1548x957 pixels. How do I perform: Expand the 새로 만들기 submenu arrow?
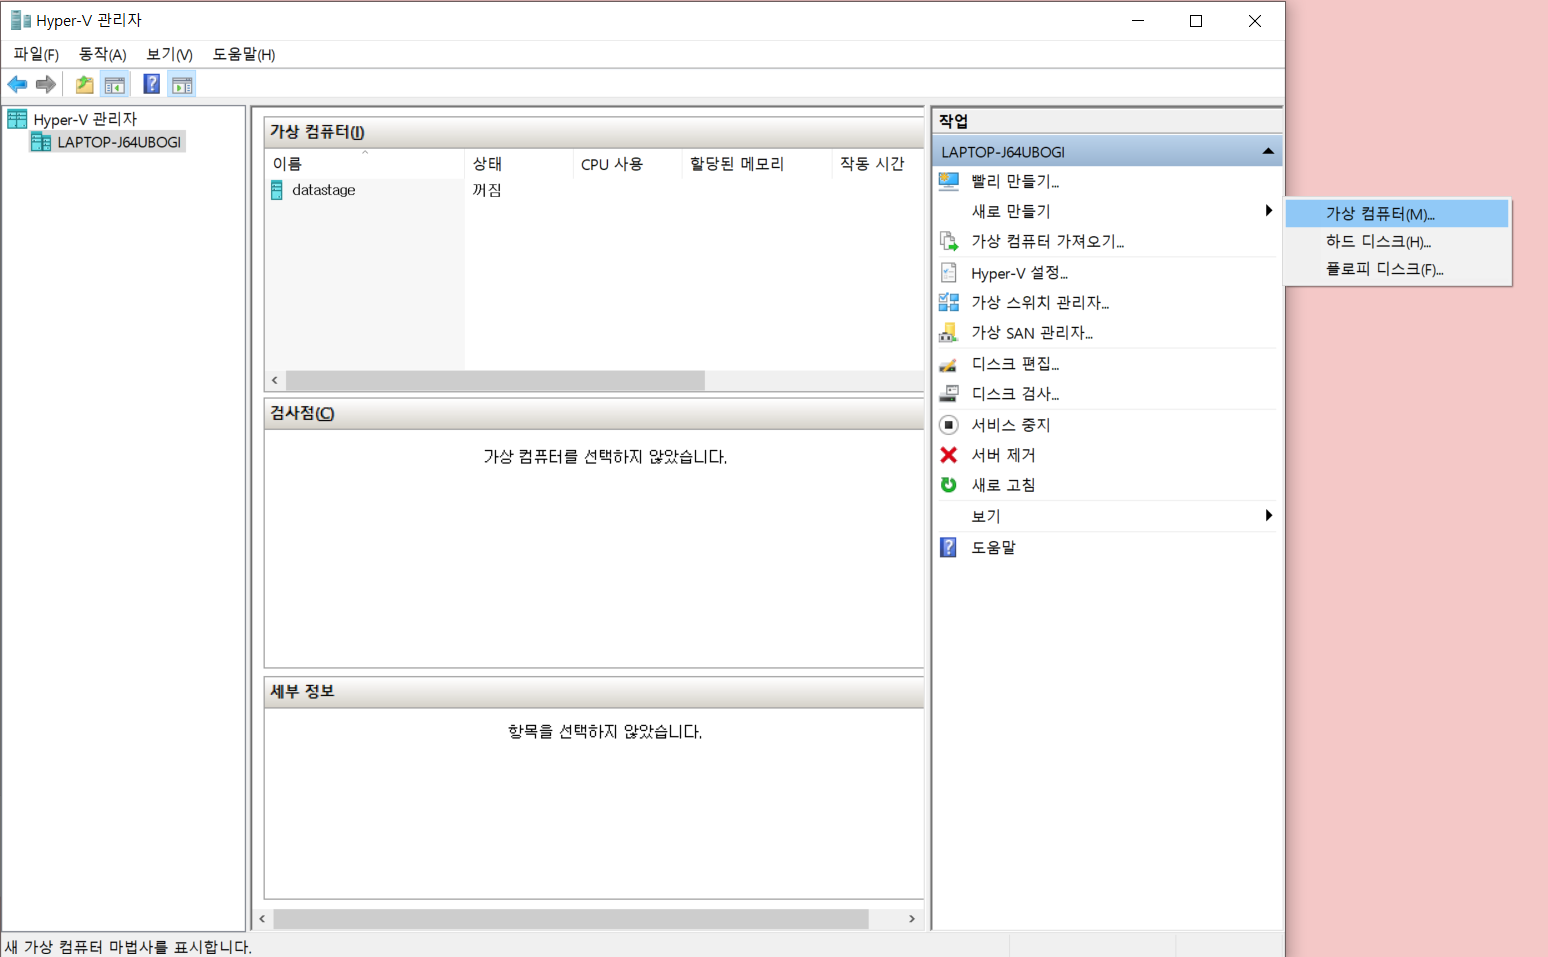pos(1268,211)
